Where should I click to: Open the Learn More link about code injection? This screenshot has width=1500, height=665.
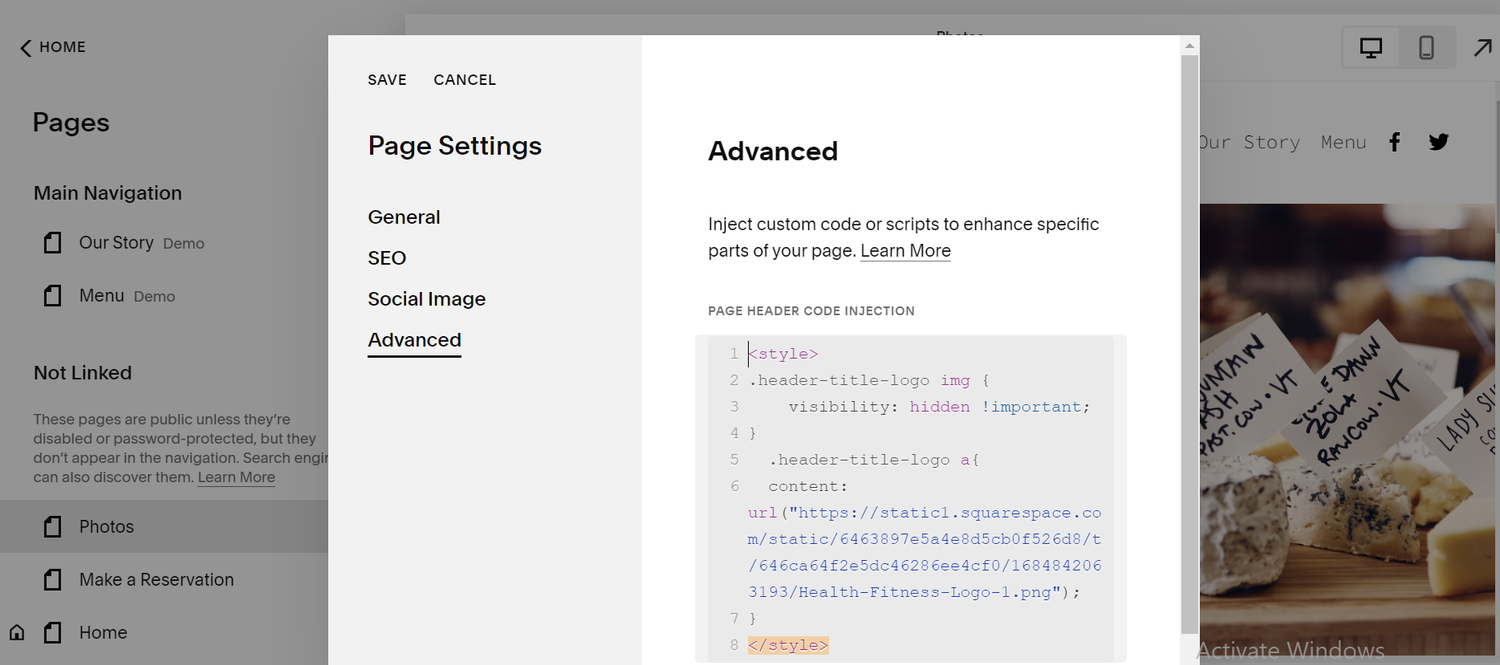[905, 251]
